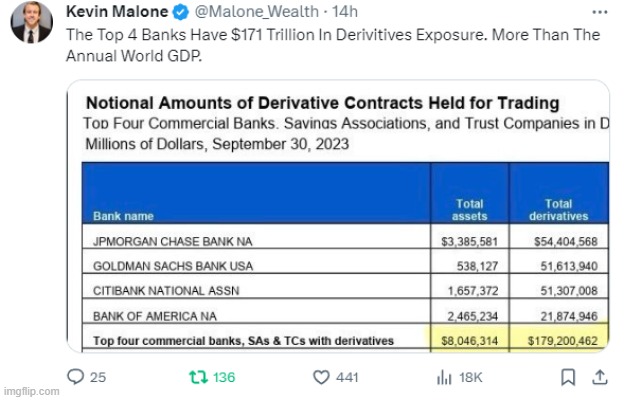Screen dimensions: 624x400
Task: Open the three-dot more options menu
Action: coord(599,14)
